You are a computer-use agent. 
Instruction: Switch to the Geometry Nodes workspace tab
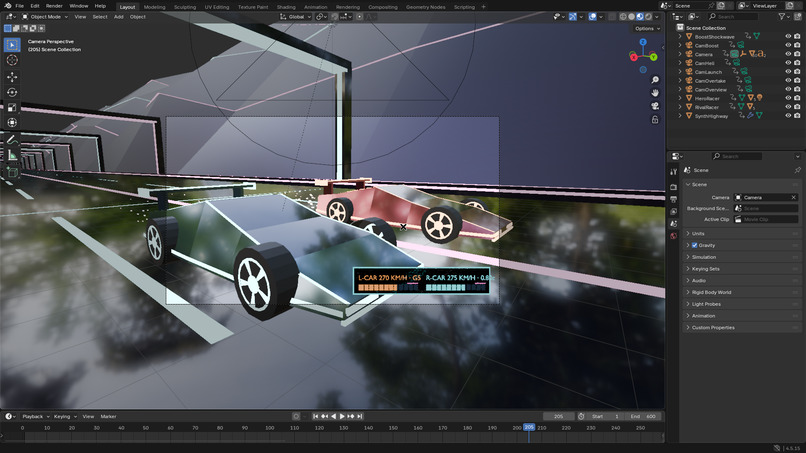point(425,7)
